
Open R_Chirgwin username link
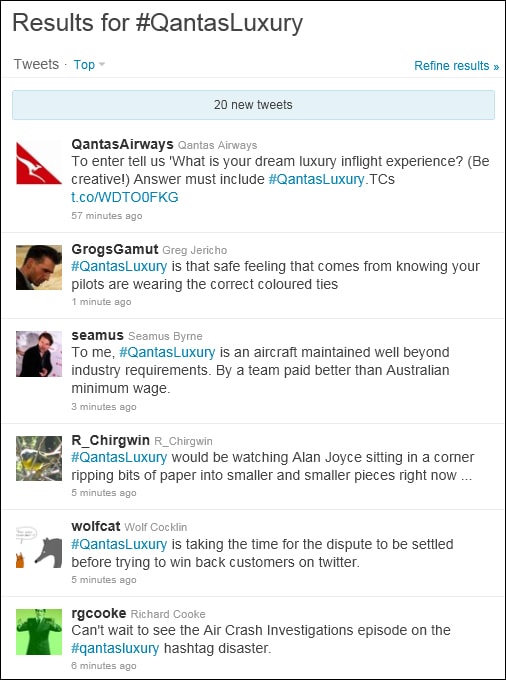coord(111,440)
